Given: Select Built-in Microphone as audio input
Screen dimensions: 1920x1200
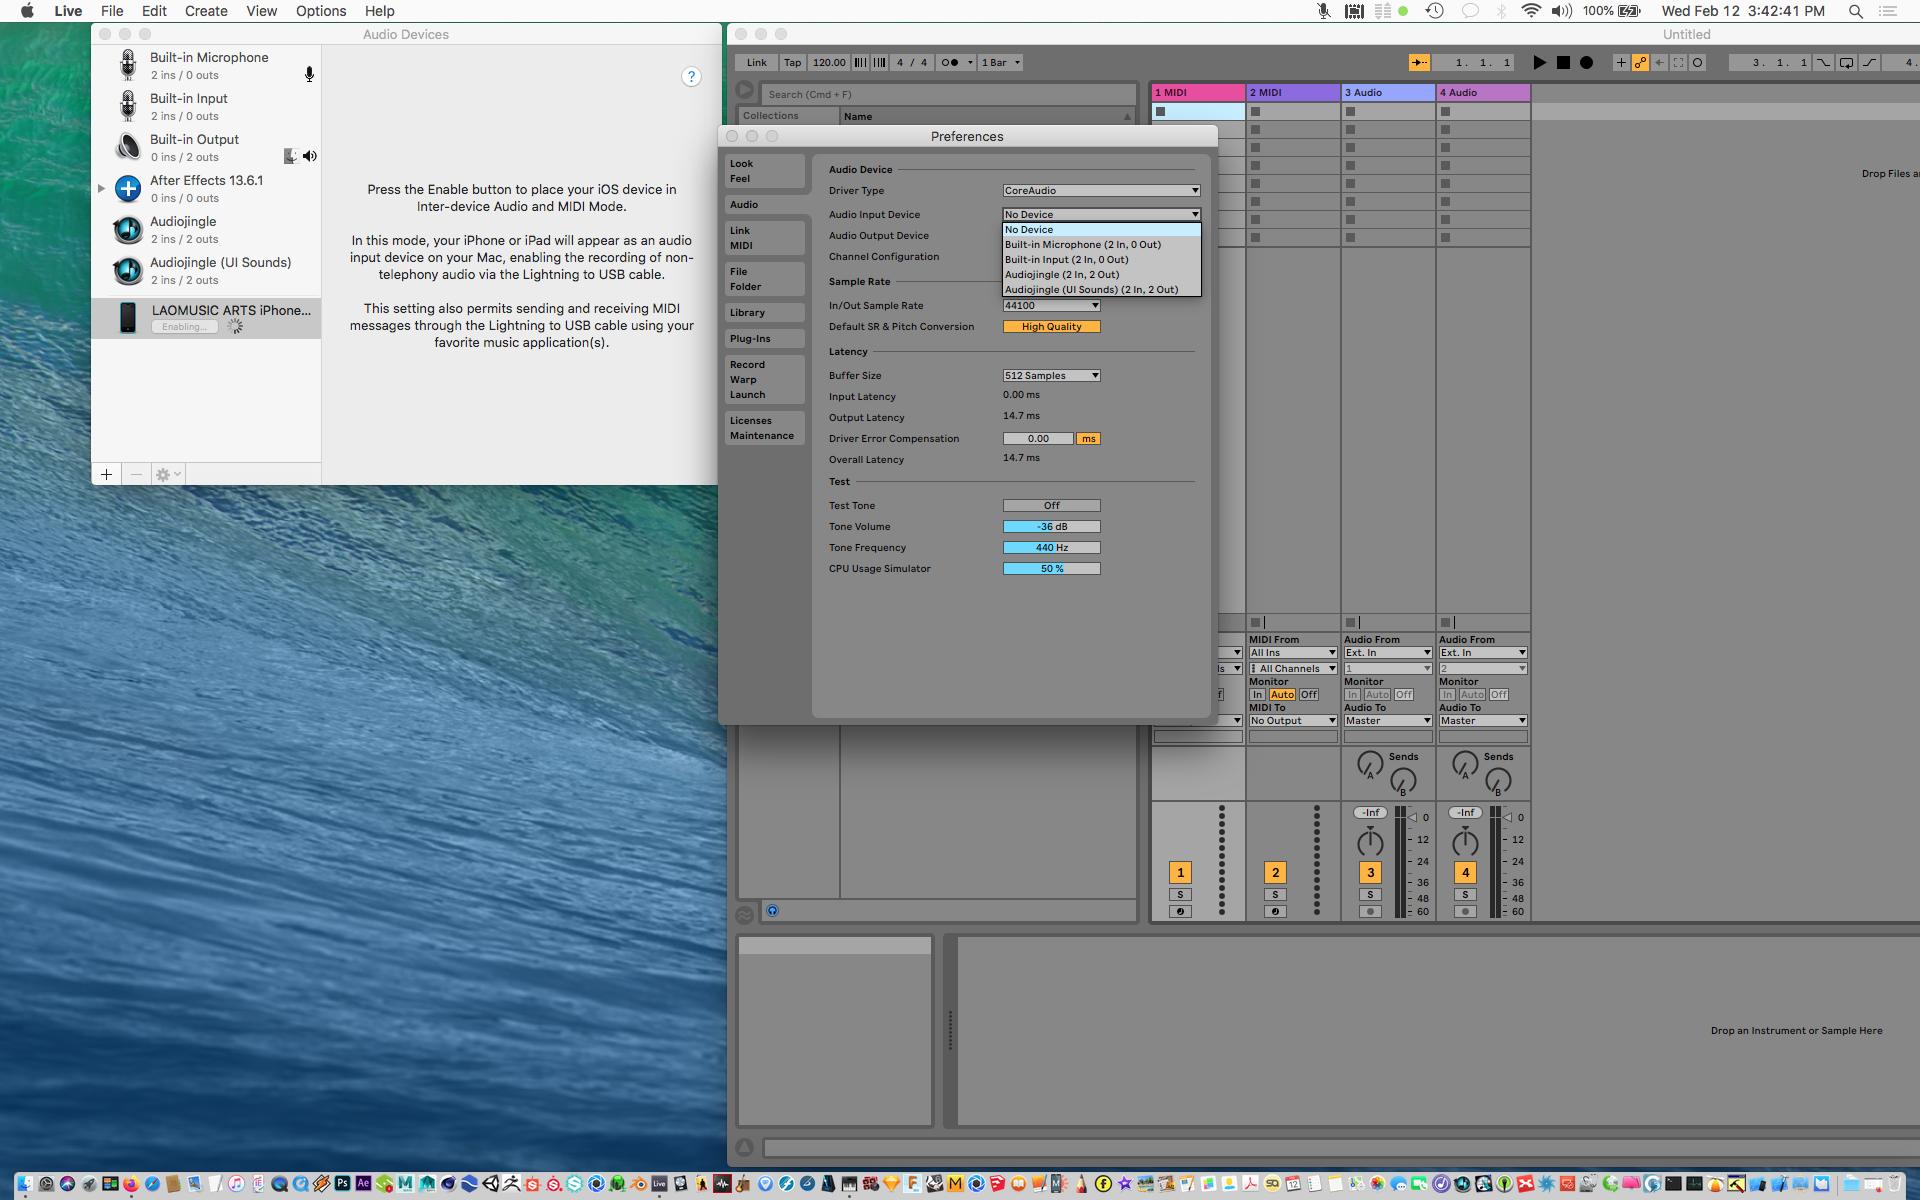Looking at the screenshot, I should [1082, 245].
